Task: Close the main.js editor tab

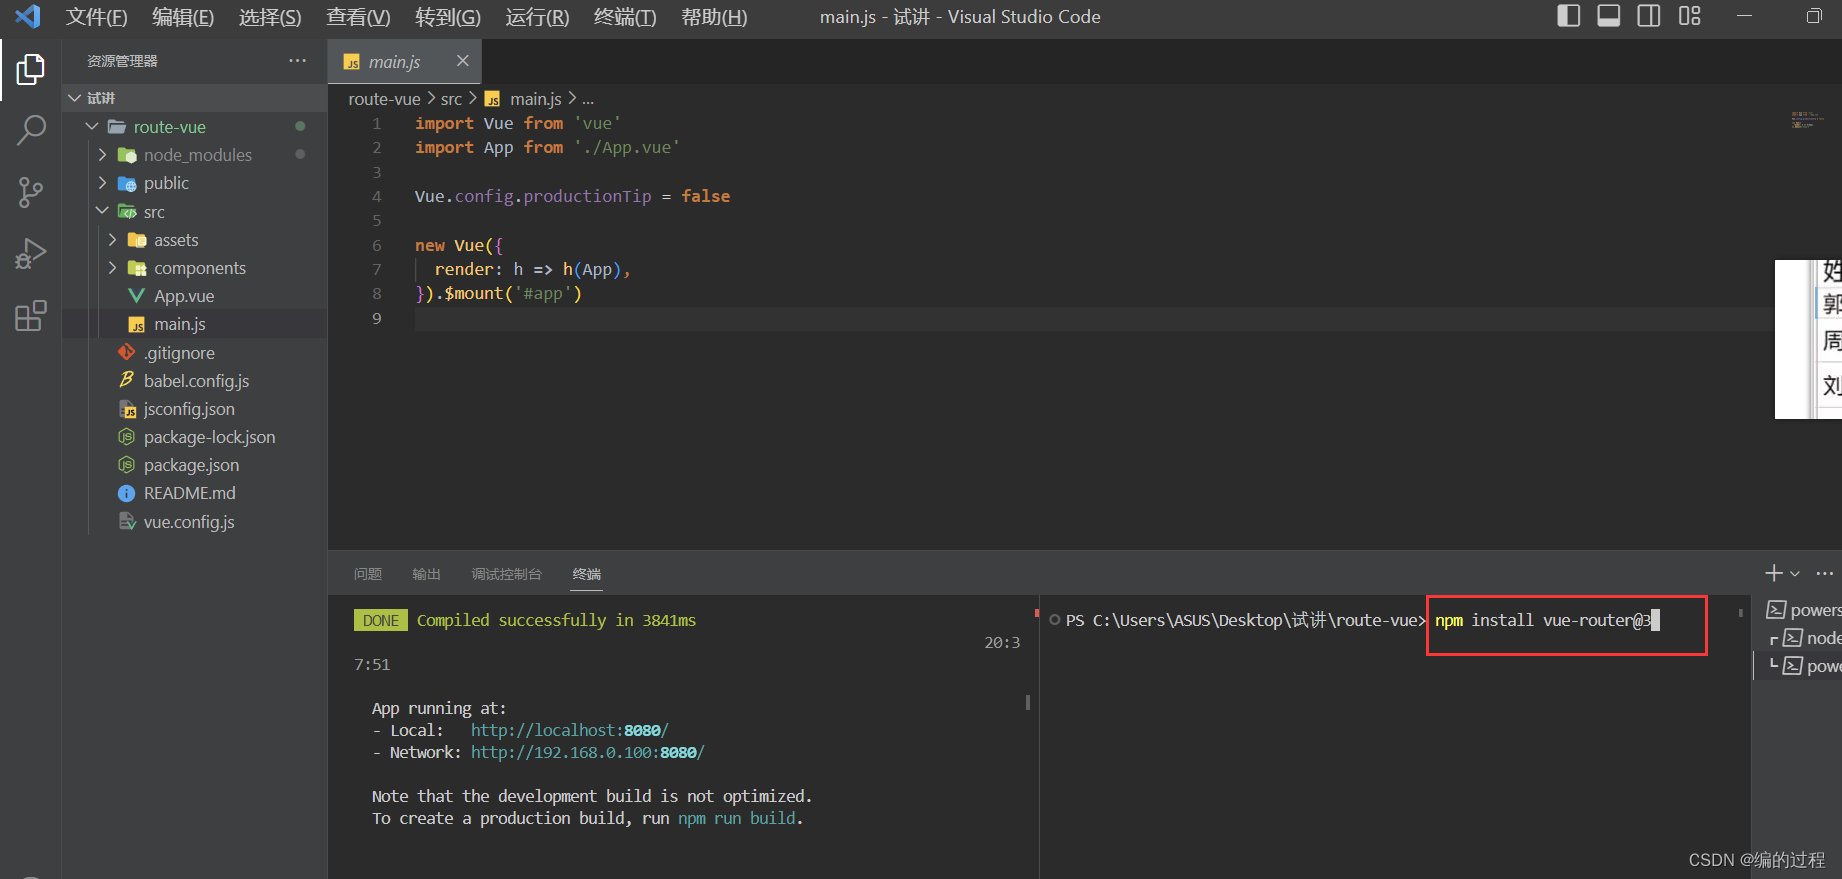Action: [x=463, y=61]
